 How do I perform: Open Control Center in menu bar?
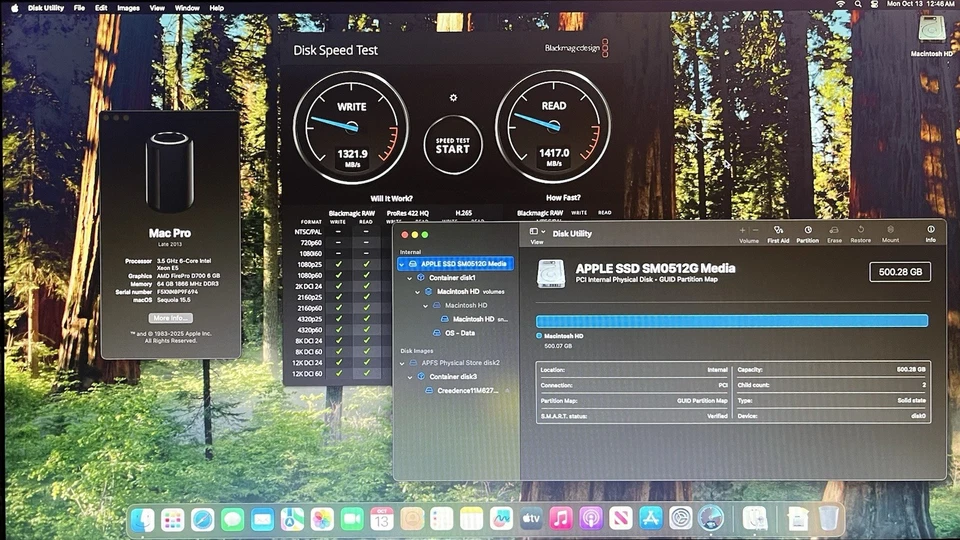[x=874, y=4]
